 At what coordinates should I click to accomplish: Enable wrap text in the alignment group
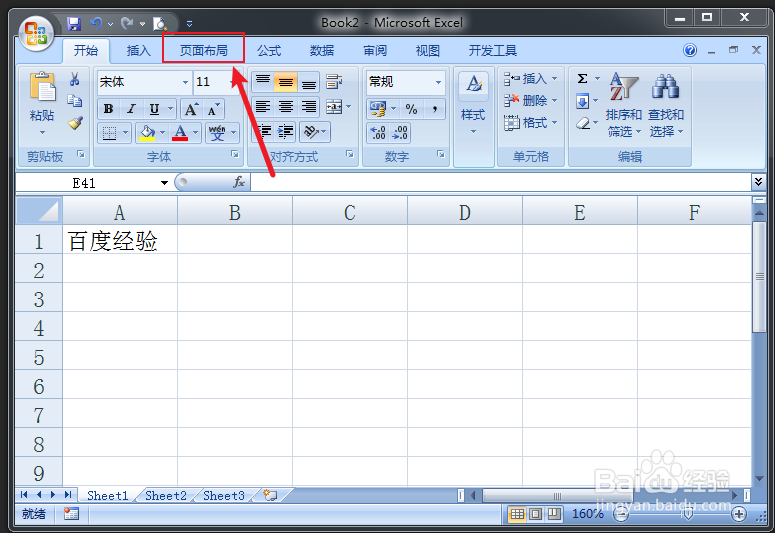334,82
